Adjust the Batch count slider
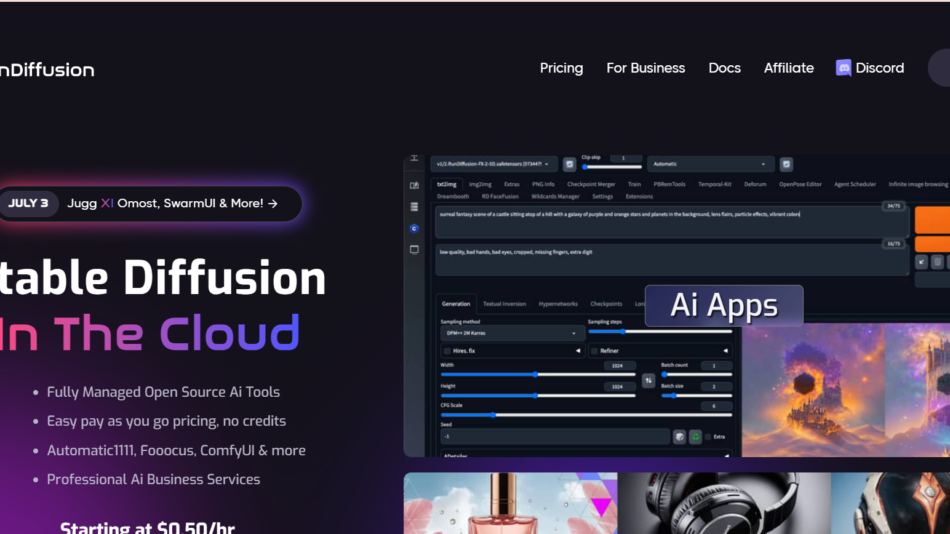The image size is (950, 534). point(696,375)
